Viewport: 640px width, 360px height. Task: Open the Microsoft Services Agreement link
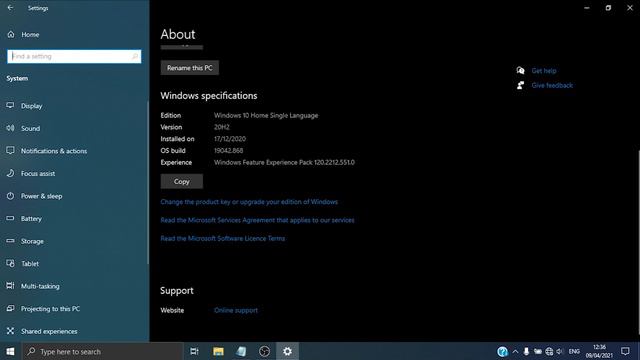click(x=257, y=220)
